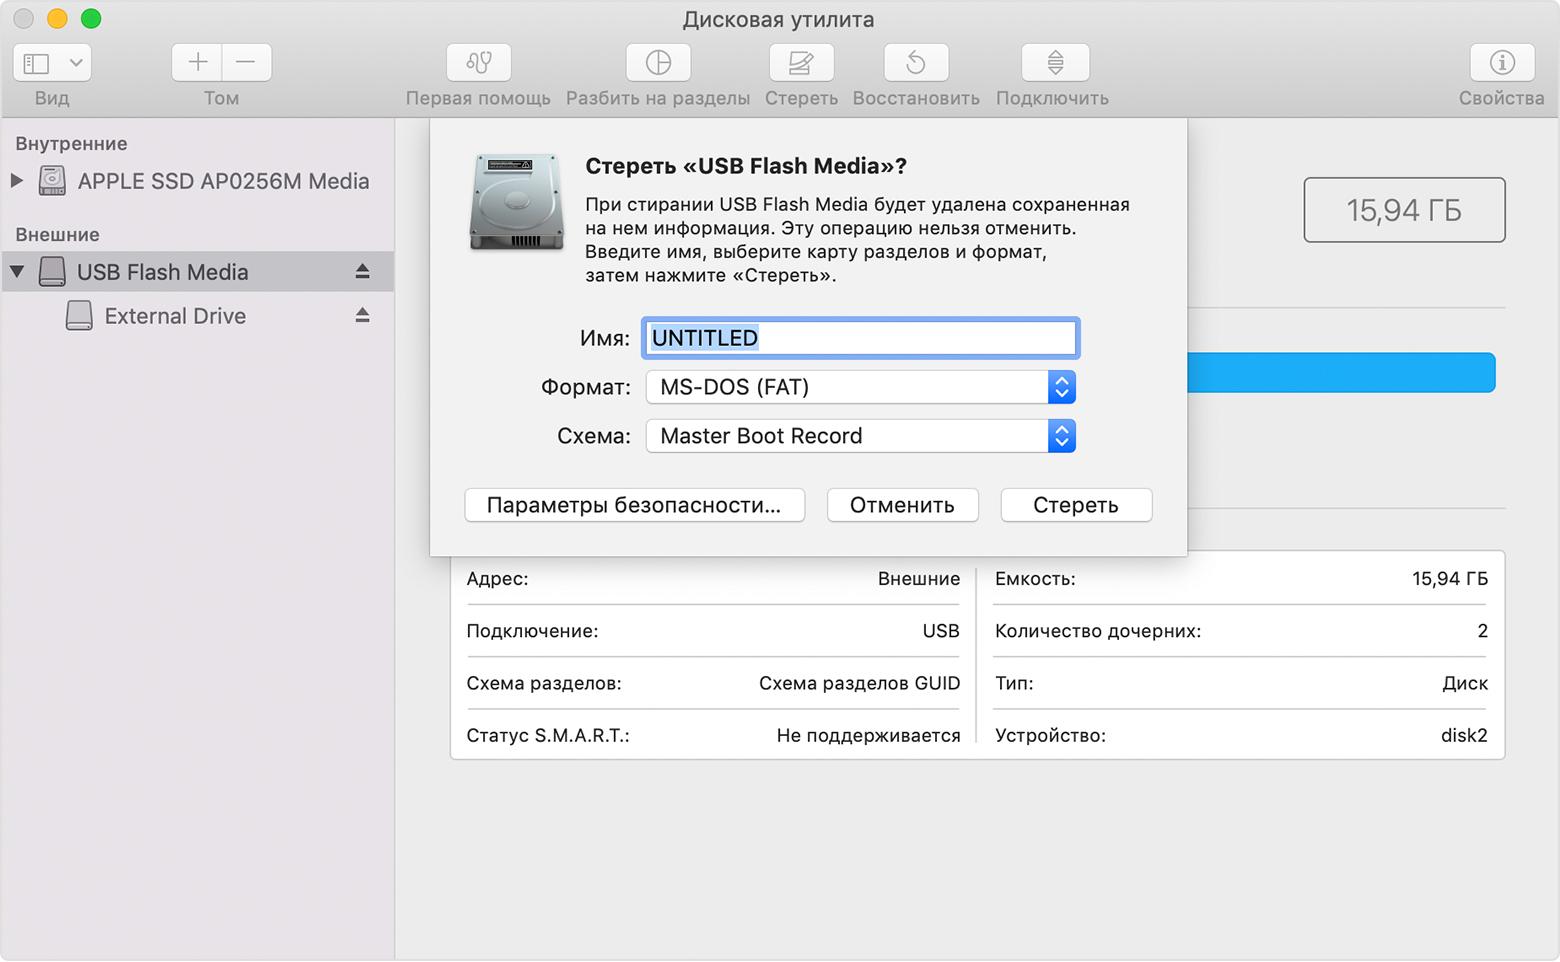Screen dimensions: 1560x962
Task: Eject the External Drive volume
Action: (x=362, y=315)
